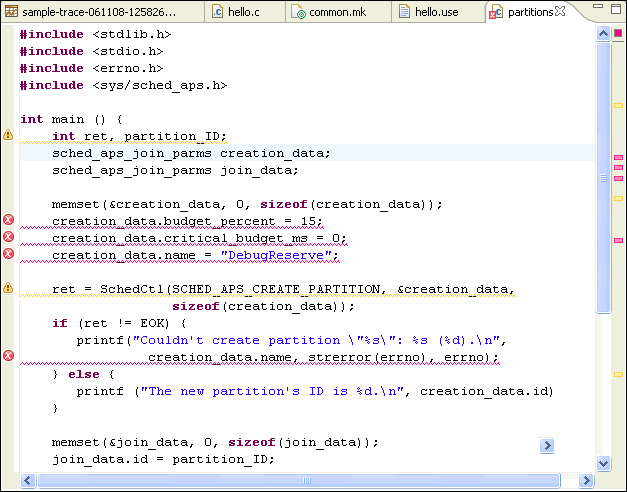Close the partitions editor tab

[x=560, y=12]
